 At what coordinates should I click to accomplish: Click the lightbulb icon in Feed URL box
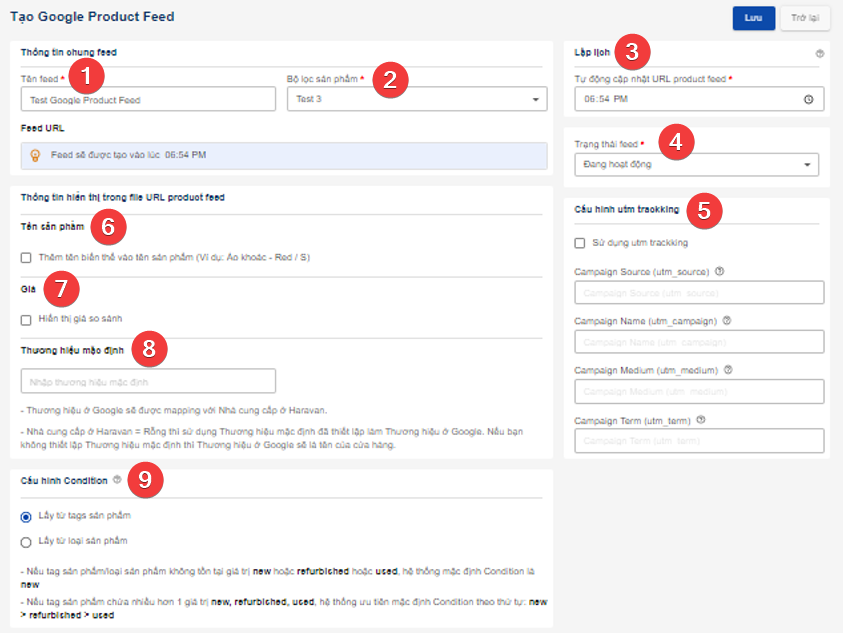[35, 155]
